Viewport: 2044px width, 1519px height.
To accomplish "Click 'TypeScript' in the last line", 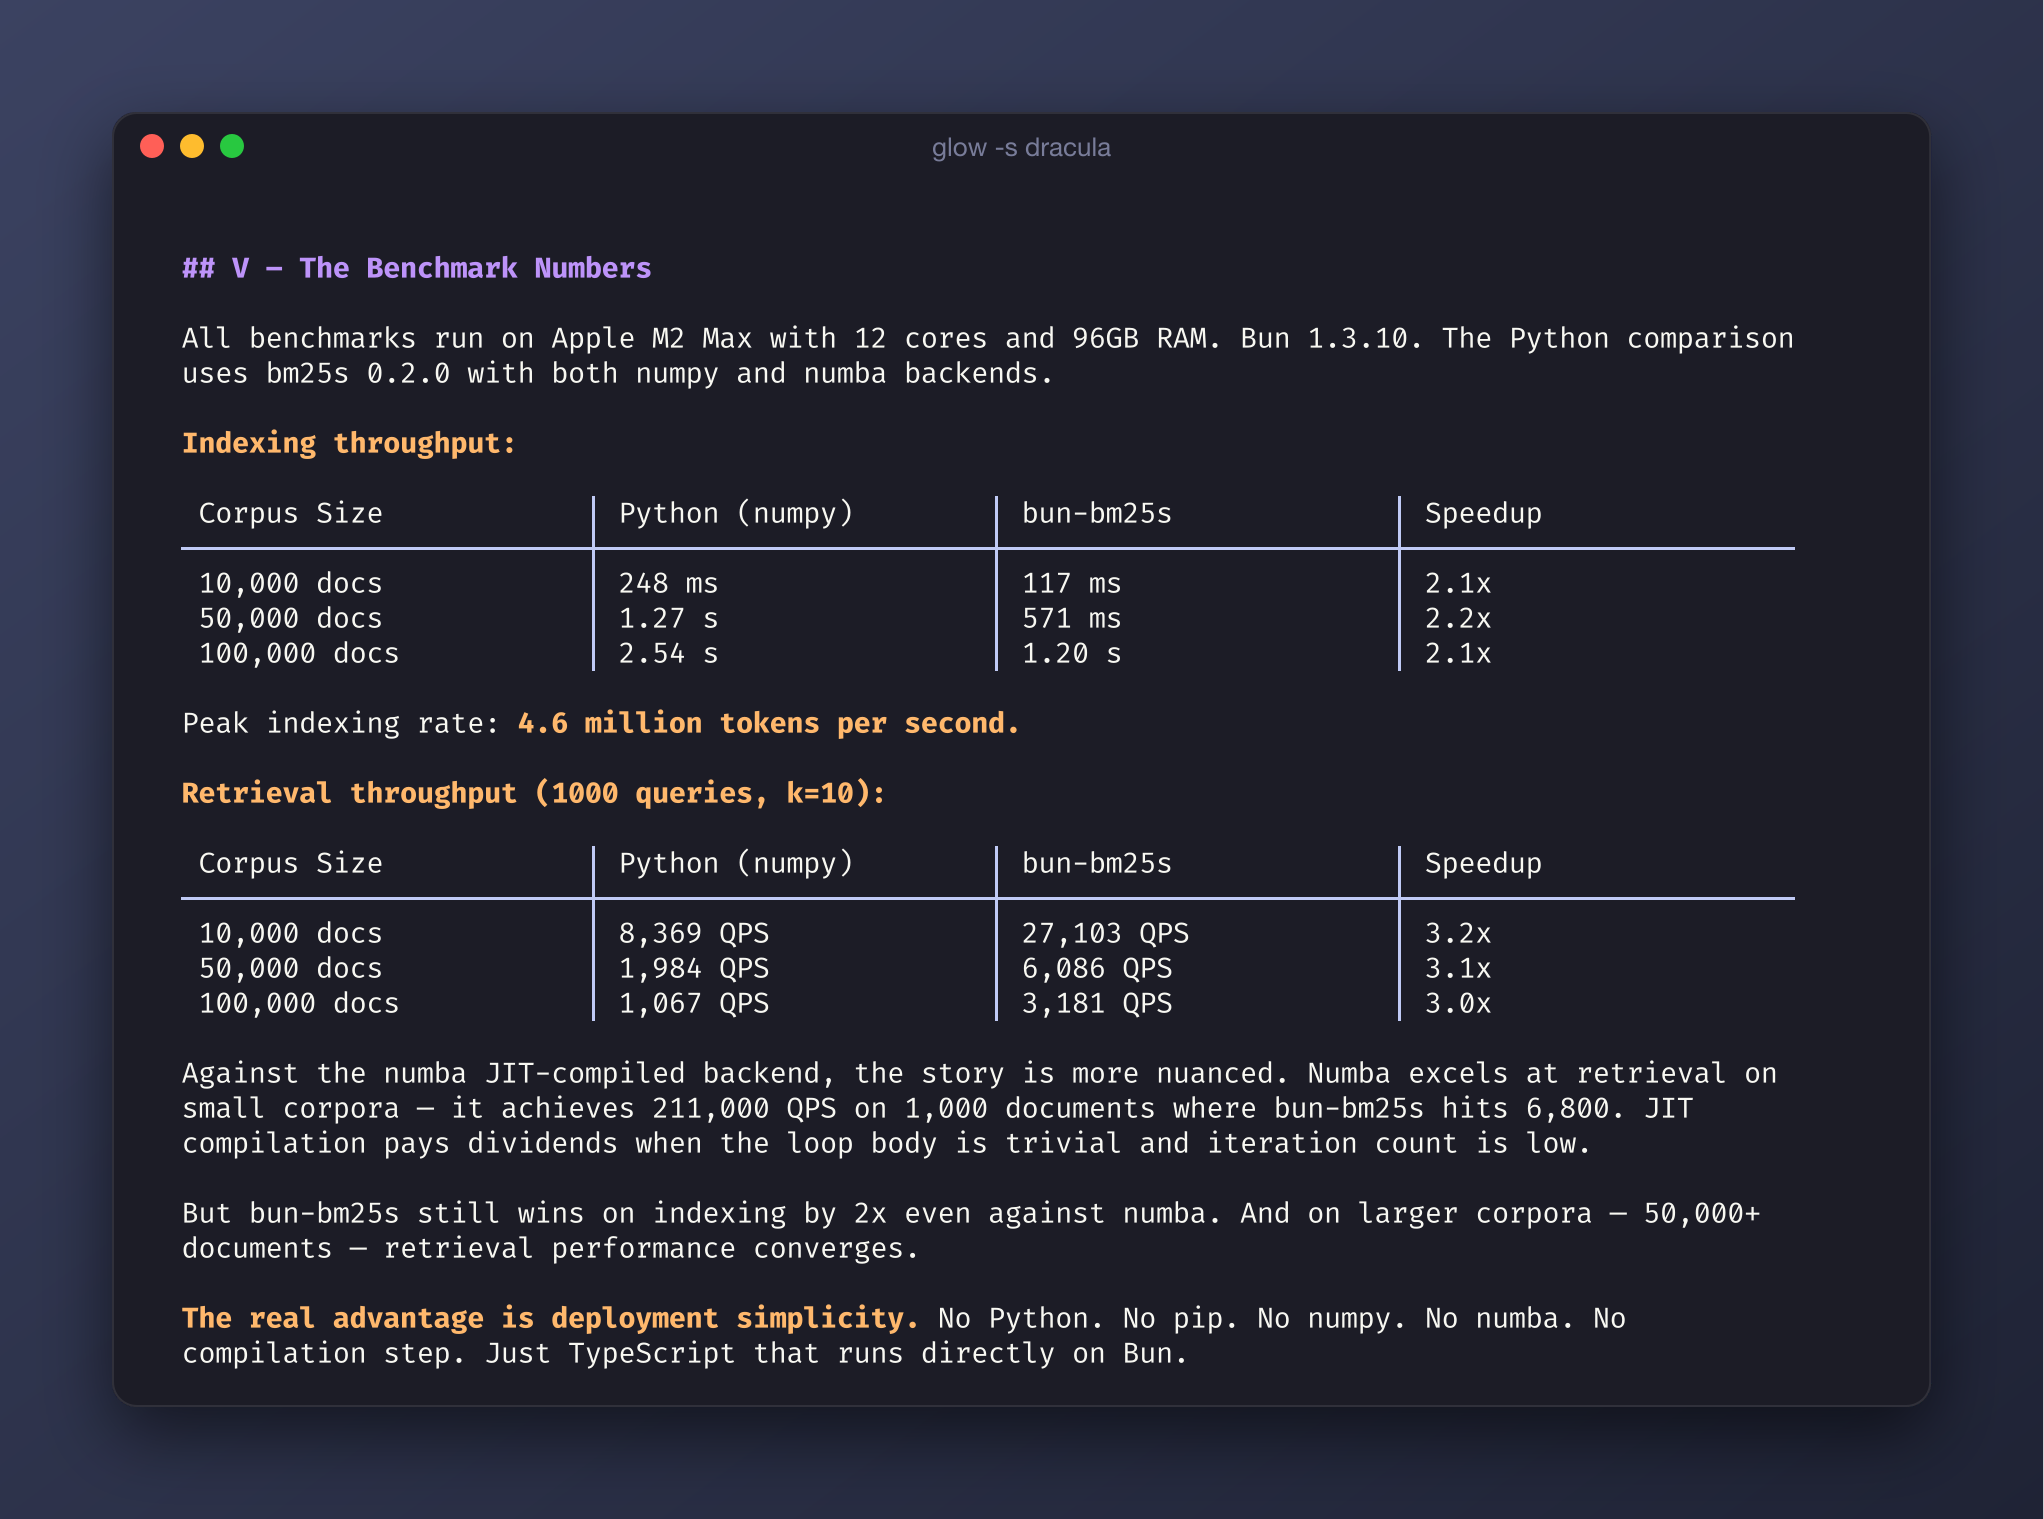I will pos(652,1353).
